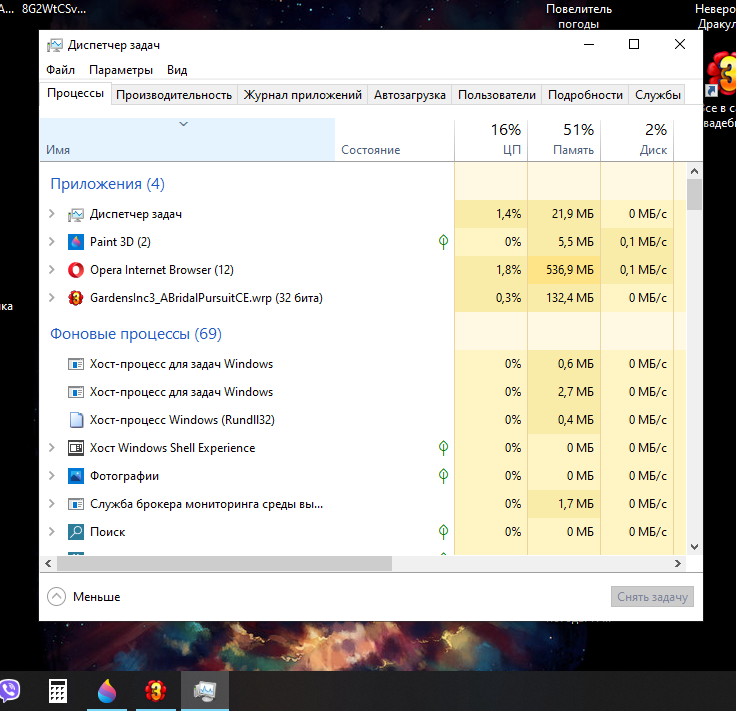Click the Windows Shell Experience host icon
Image resolution: width=736 pixels, height=711 pixels.
click(77, 448)
